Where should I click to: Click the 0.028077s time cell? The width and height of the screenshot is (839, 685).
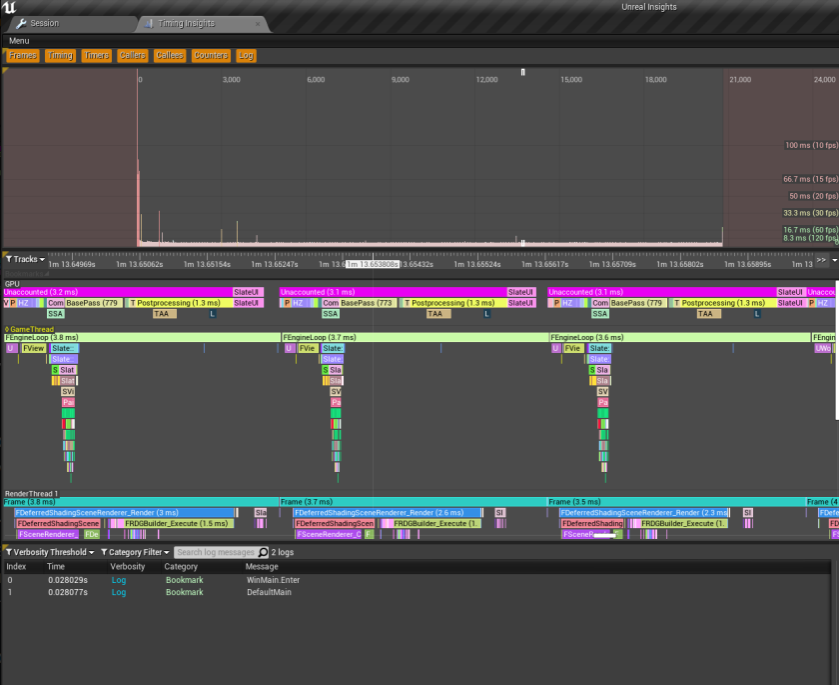point(68,592)
